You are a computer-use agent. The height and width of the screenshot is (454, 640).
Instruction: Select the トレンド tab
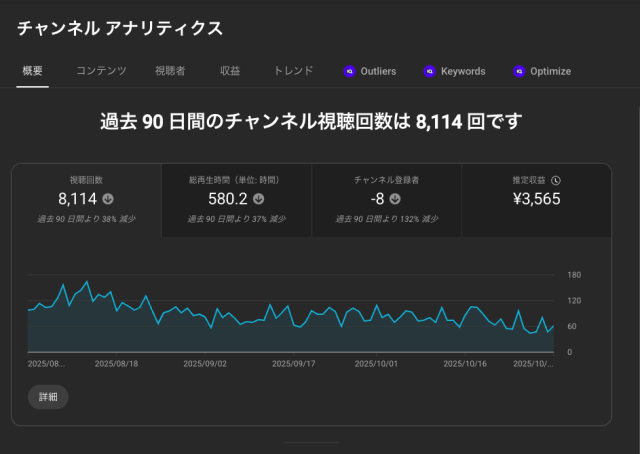point(293,71)
